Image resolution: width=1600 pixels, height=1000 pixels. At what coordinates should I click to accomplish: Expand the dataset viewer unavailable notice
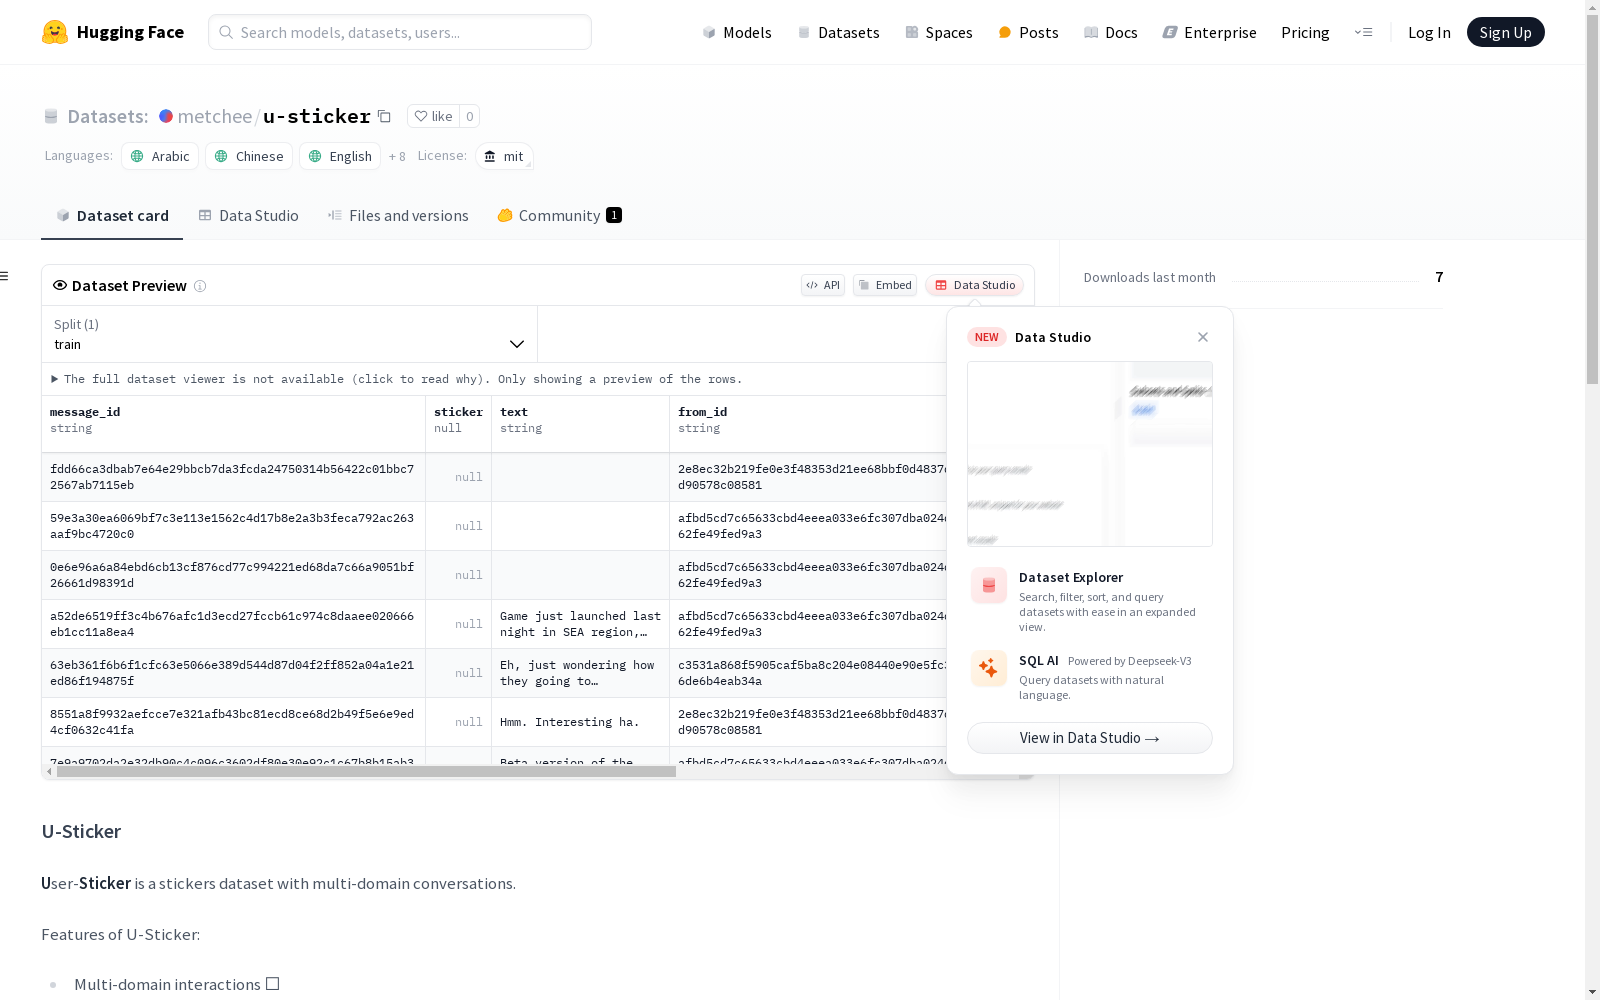[397, 379]
